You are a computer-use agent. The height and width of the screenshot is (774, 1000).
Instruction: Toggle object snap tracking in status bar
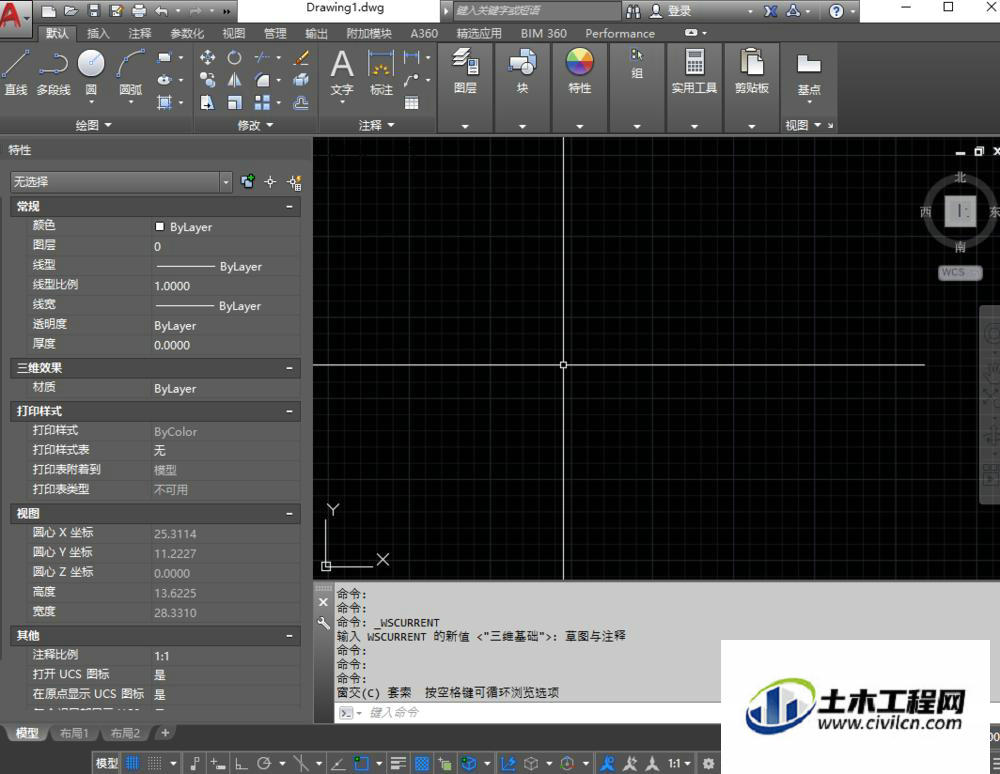click(x=338, y=763)
